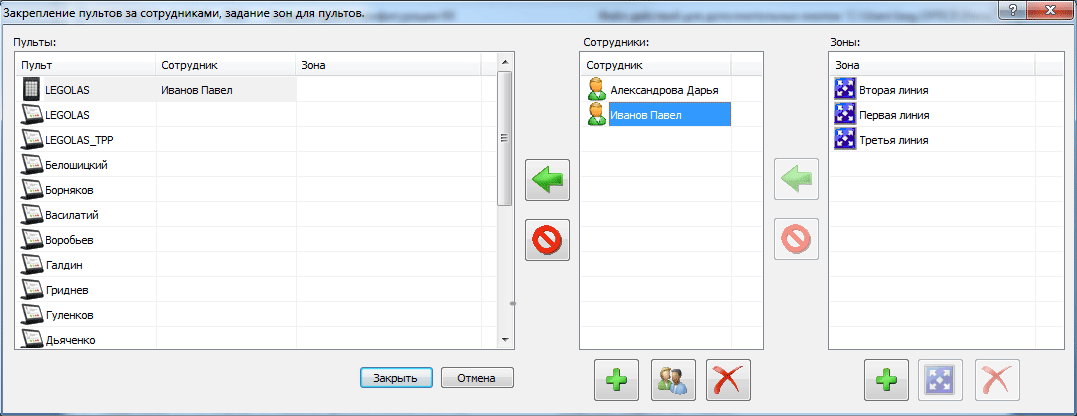Click the zone edit icon button
This screenshot has width=1077, height=416.
(940, 379)
